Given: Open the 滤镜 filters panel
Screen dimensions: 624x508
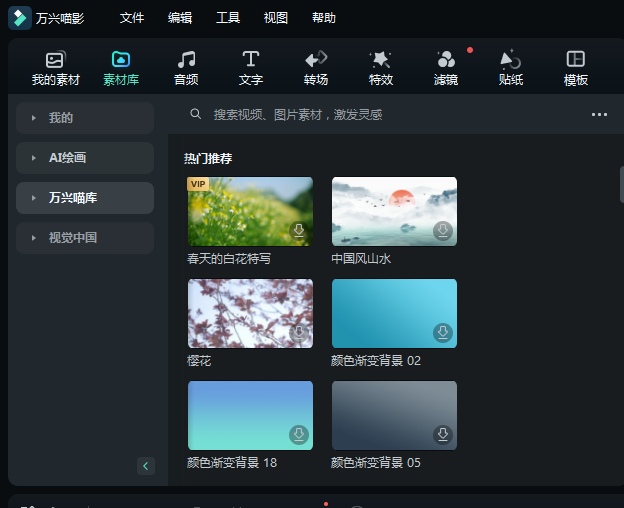Looking at the screenshot, I should (446, 68).
